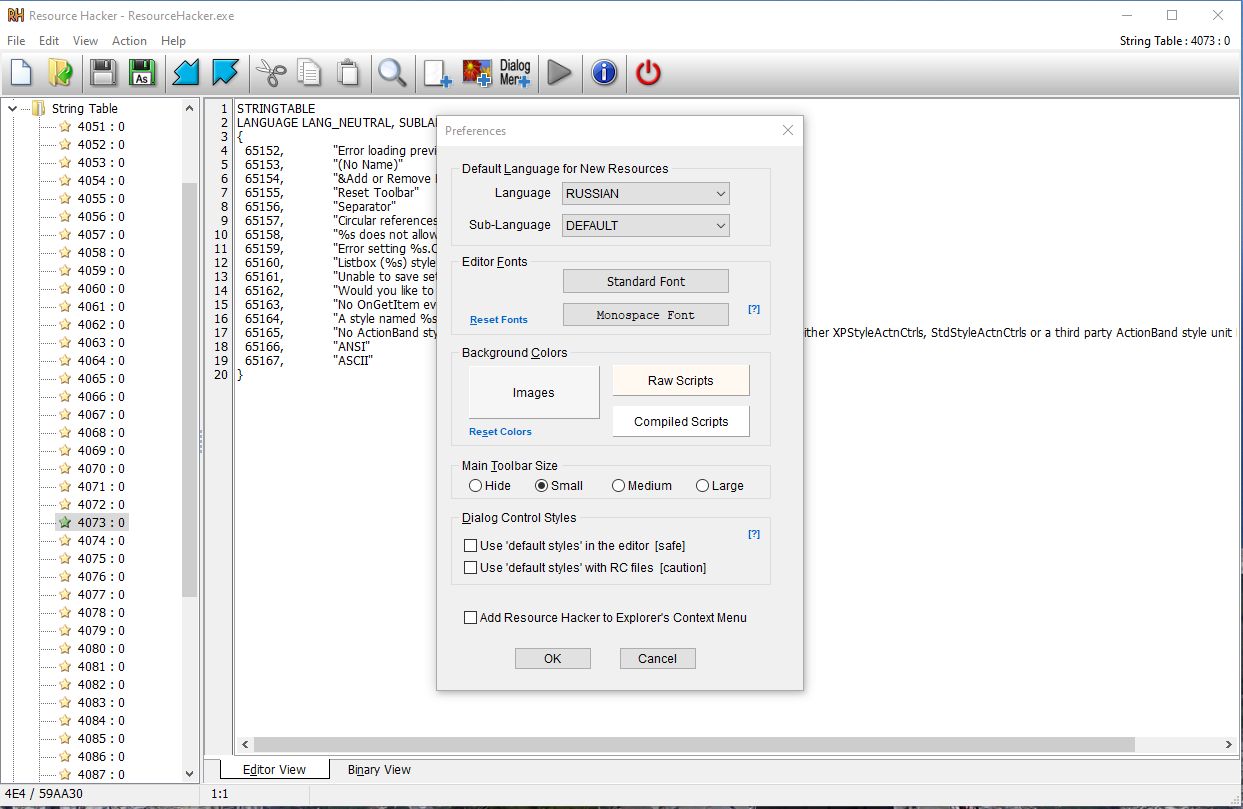Open the Action menu
The image size is (1243, 809).
click(x=129, y=41)
